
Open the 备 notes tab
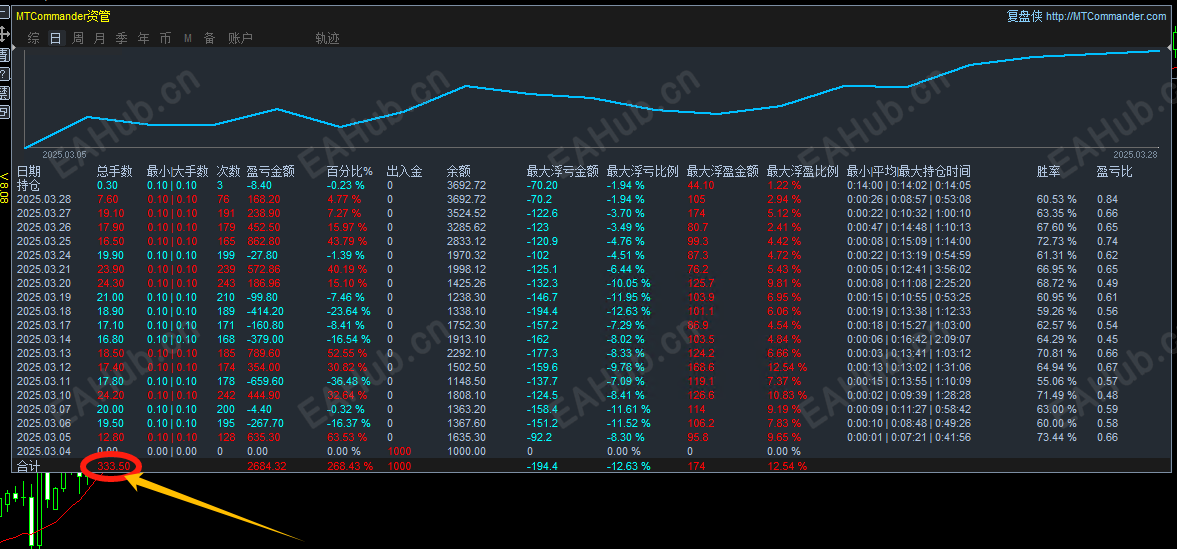[x=209, y=38]
